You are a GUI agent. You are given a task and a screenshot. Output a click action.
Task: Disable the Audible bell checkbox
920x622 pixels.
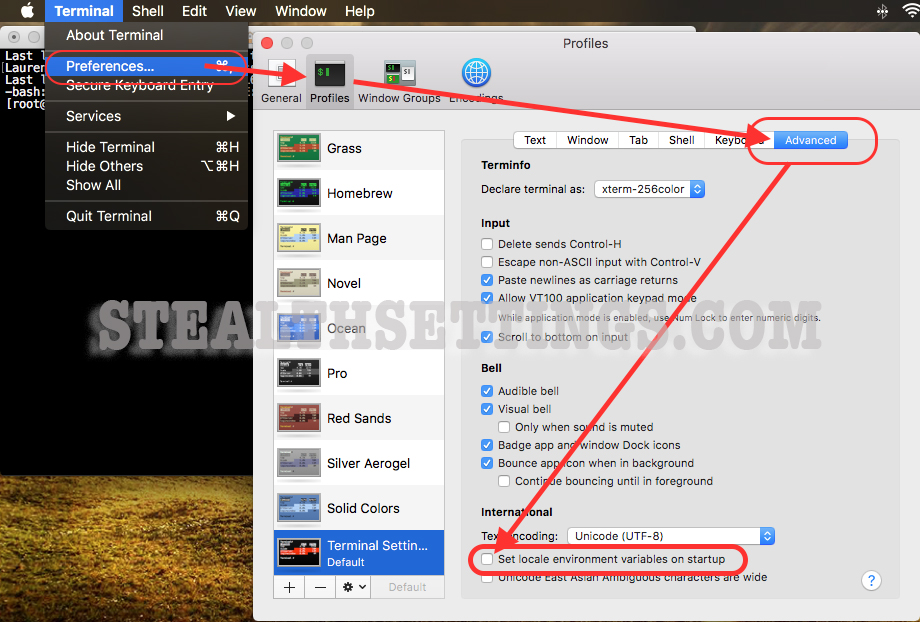488,391
